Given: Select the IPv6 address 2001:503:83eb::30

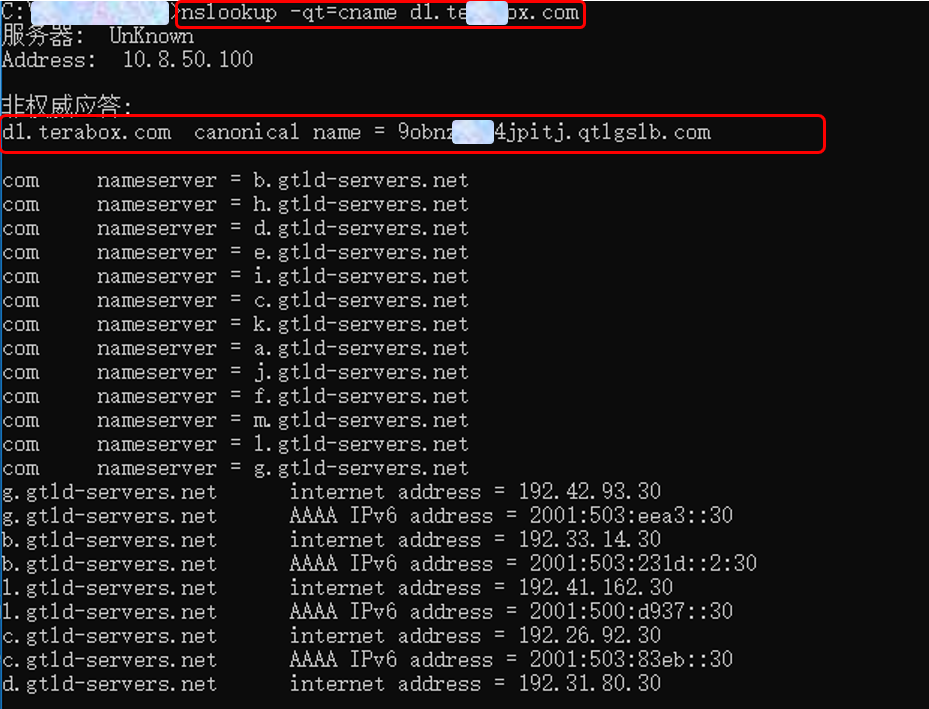Looking at the screenshot, I should pyautogui.click(x=631, y=659).
